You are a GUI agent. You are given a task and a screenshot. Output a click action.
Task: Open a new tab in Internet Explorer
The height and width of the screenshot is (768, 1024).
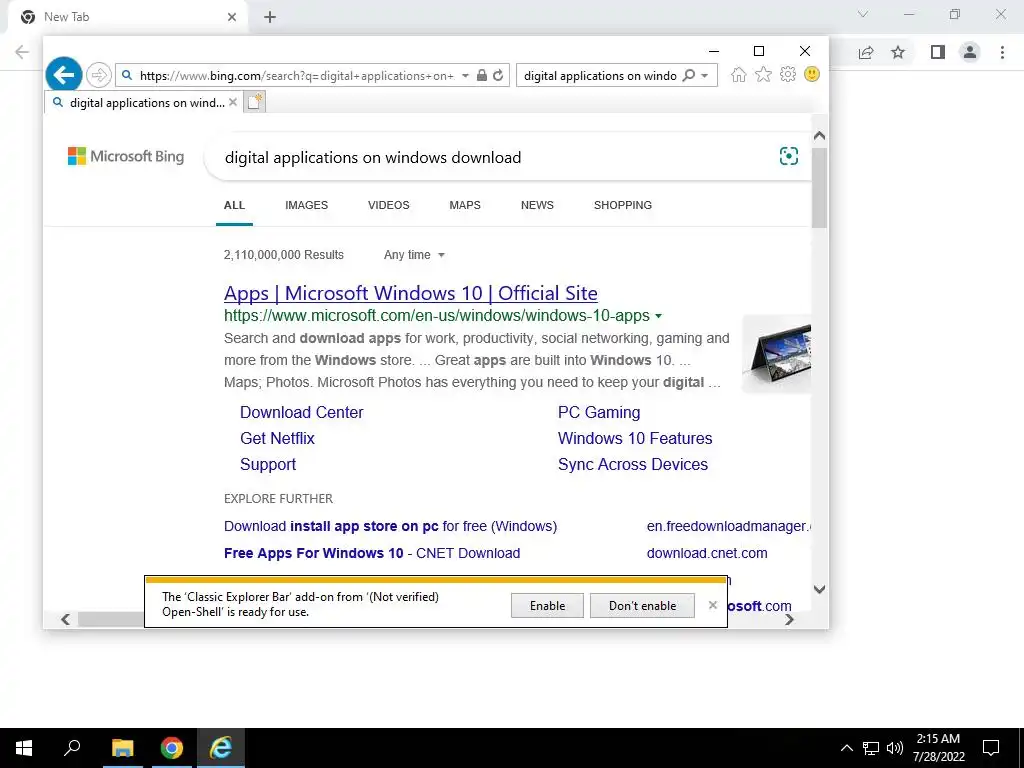tap(255, 102)
